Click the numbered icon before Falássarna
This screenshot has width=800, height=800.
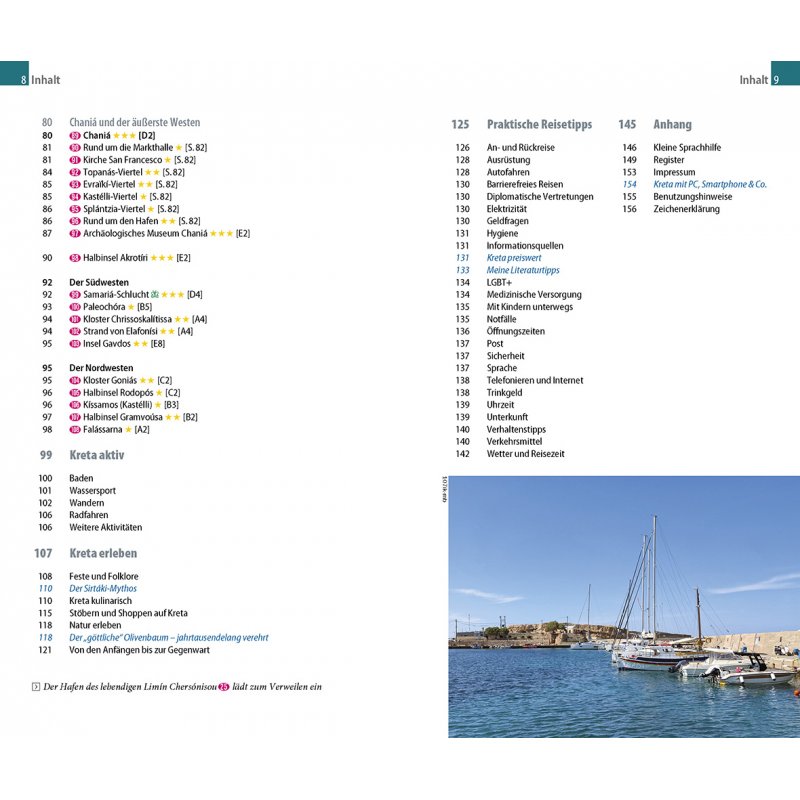(x=75, y=430)
